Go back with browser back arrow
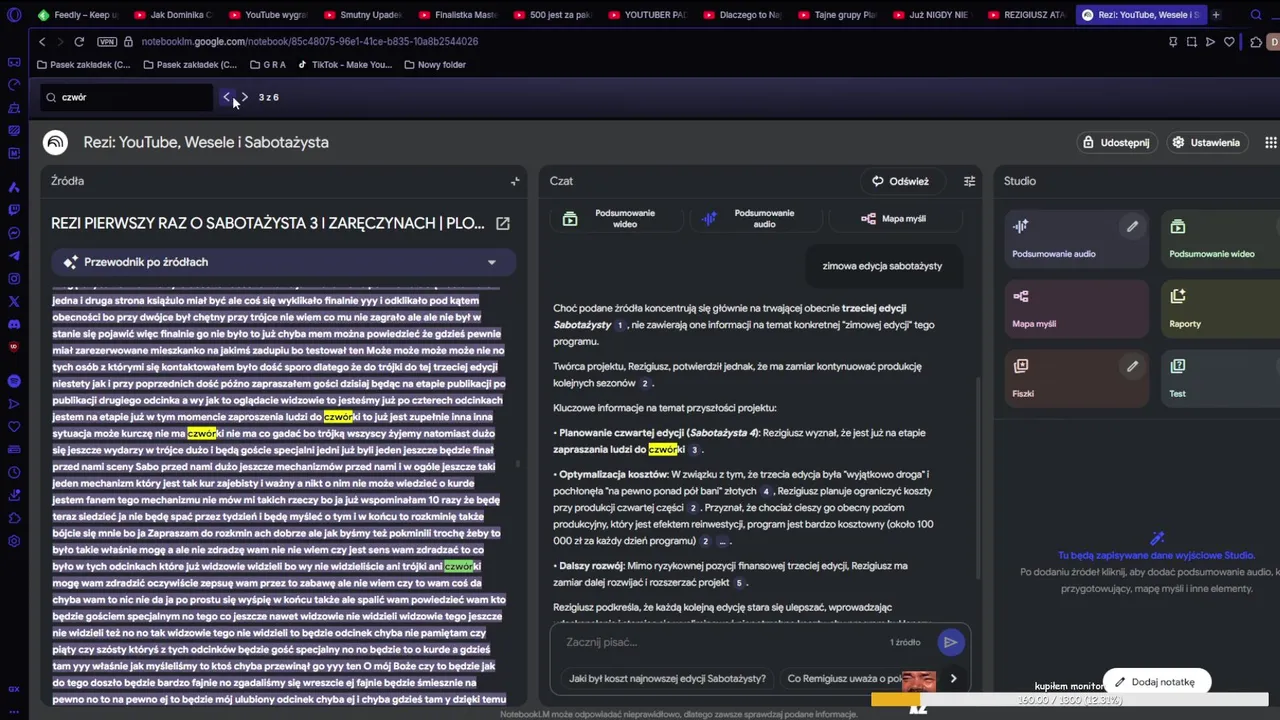 pyautogui.click(x=42, y=42)
